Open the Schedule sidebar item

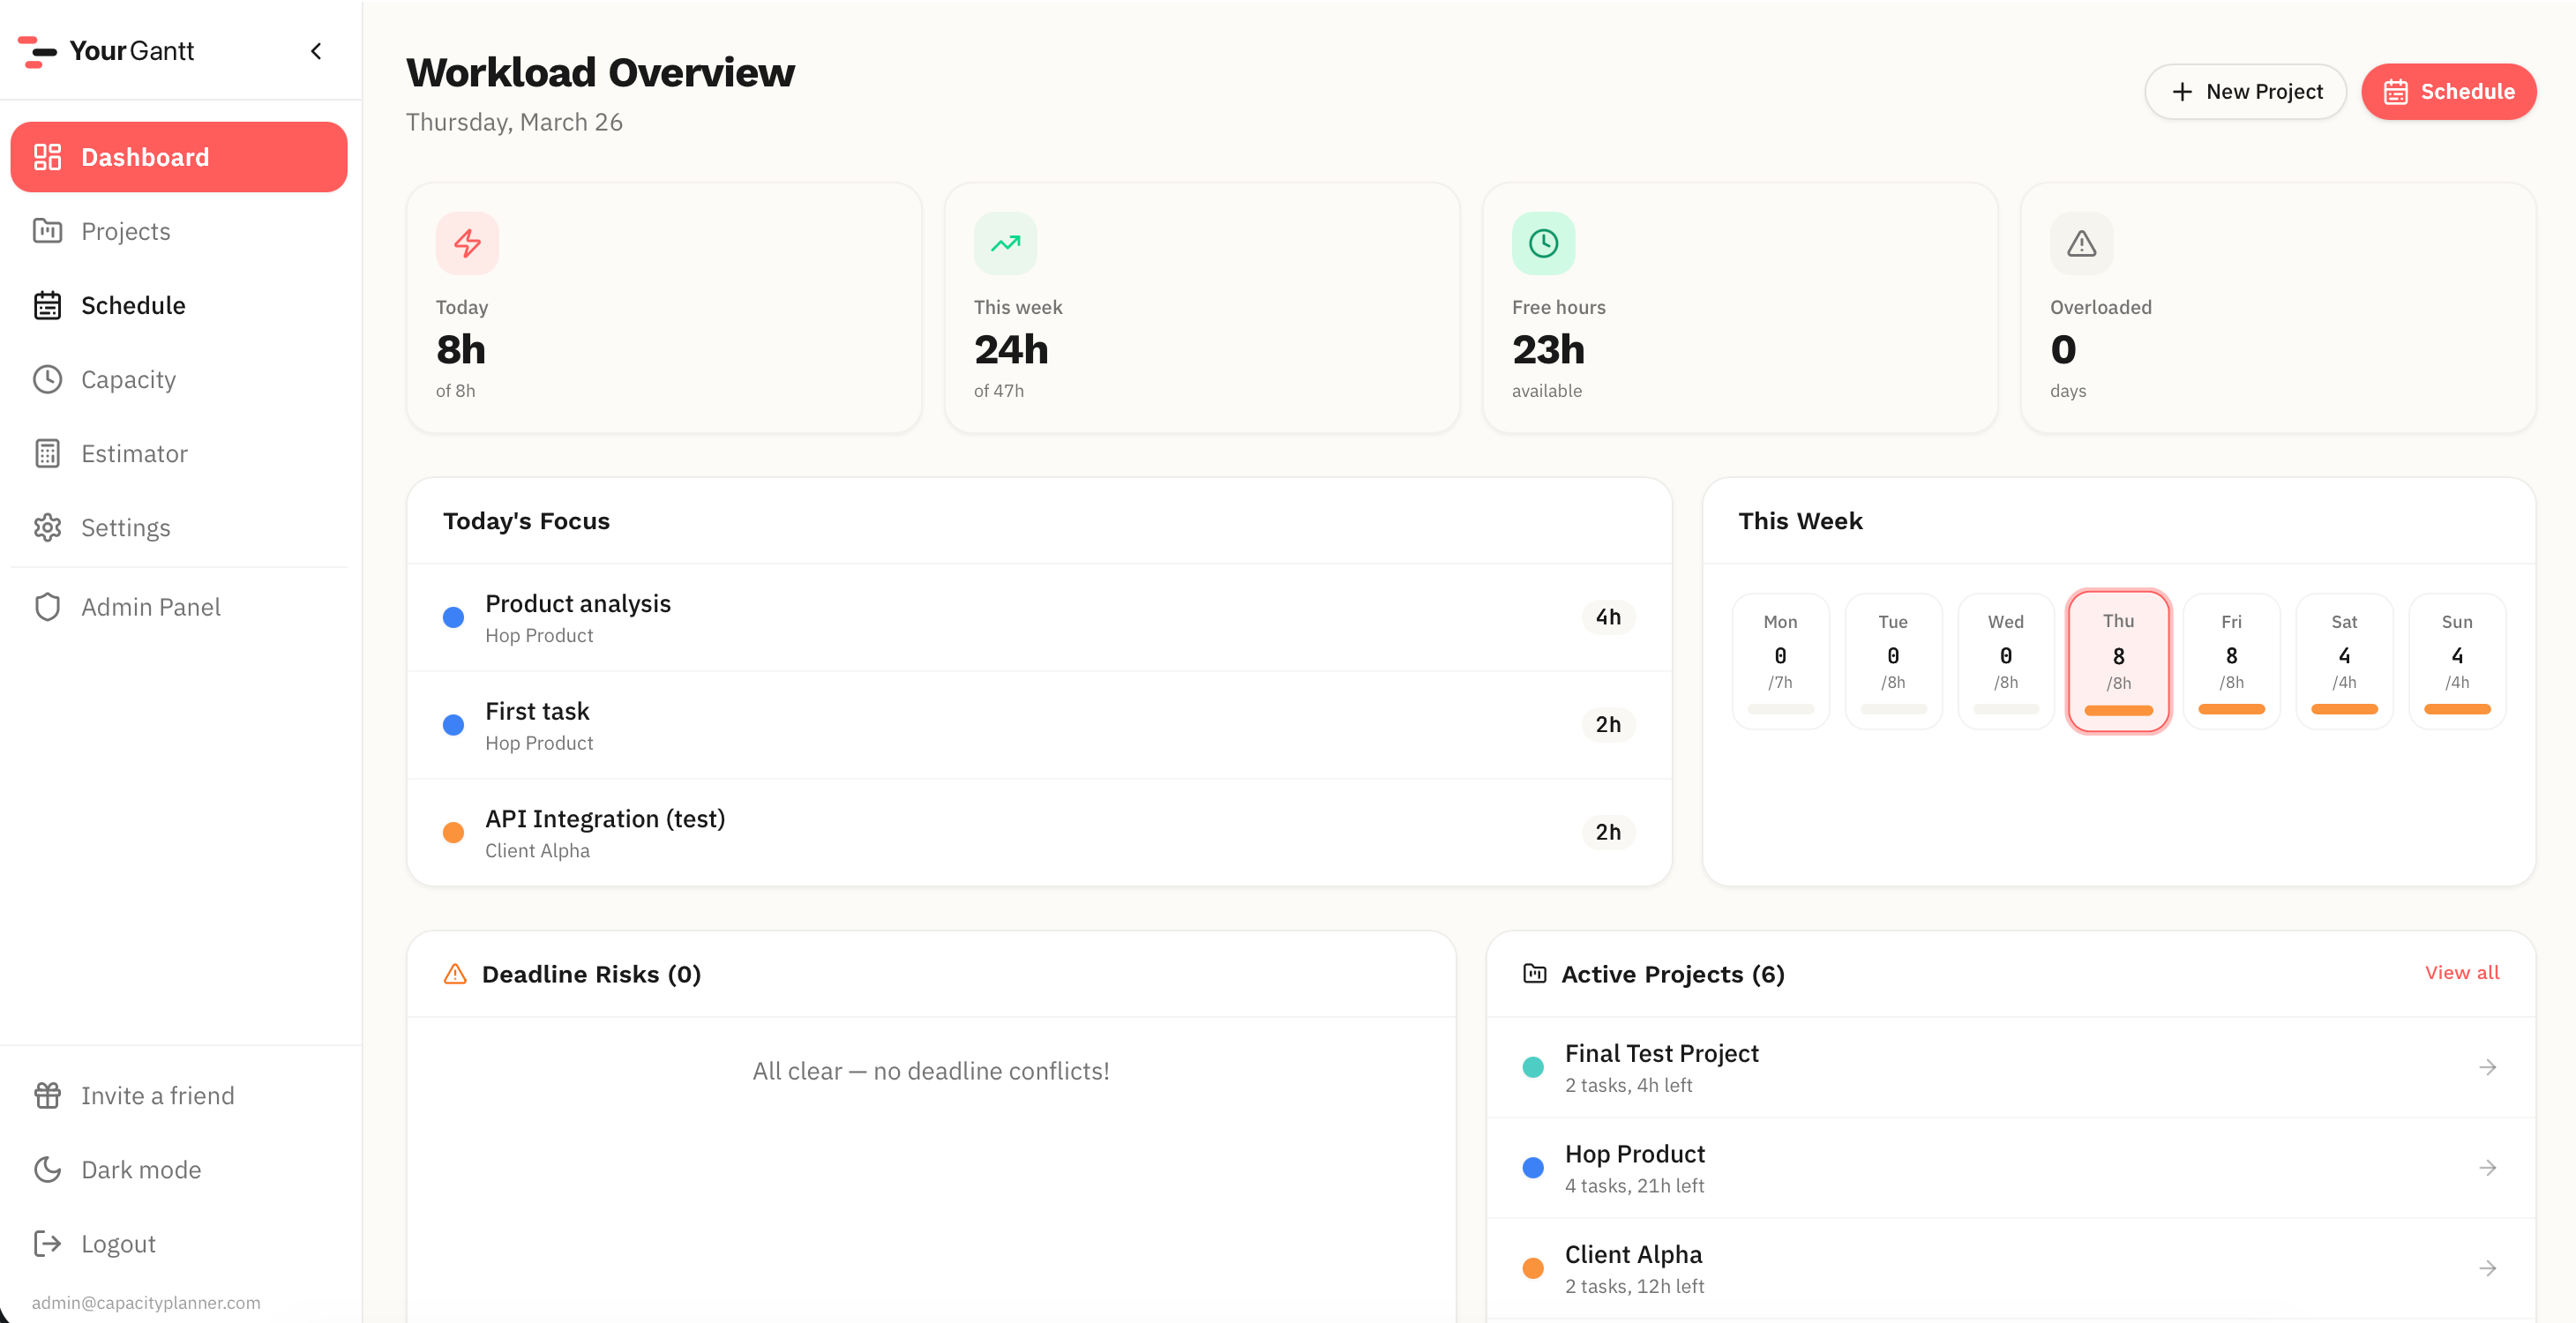[x=179, y=305]
